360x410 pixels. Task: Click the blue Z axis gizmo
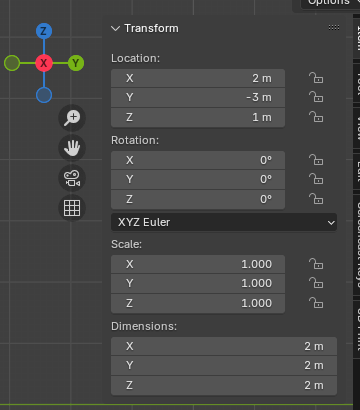(44, 31)
